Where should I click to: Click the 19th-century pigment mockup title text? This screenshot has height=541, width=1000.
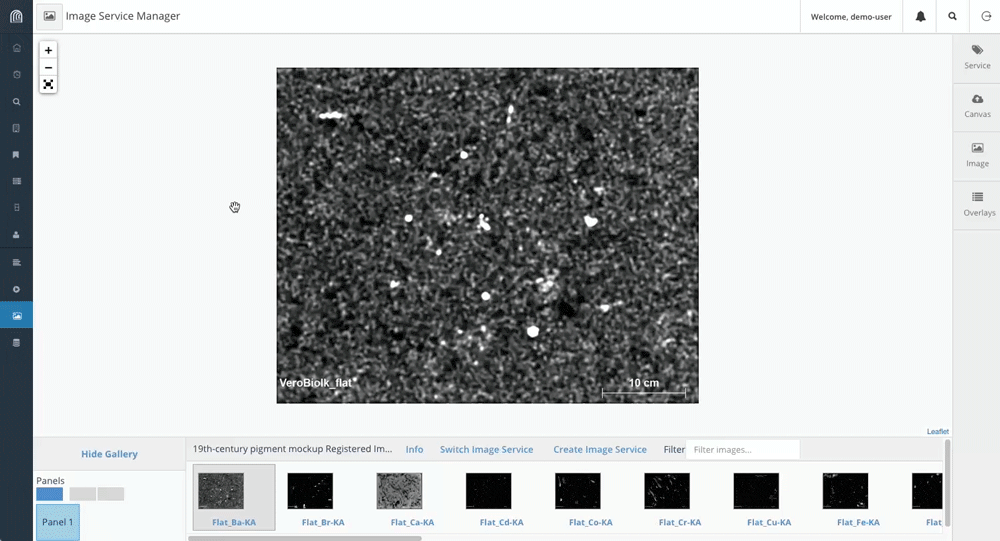[x=292, y=448]
